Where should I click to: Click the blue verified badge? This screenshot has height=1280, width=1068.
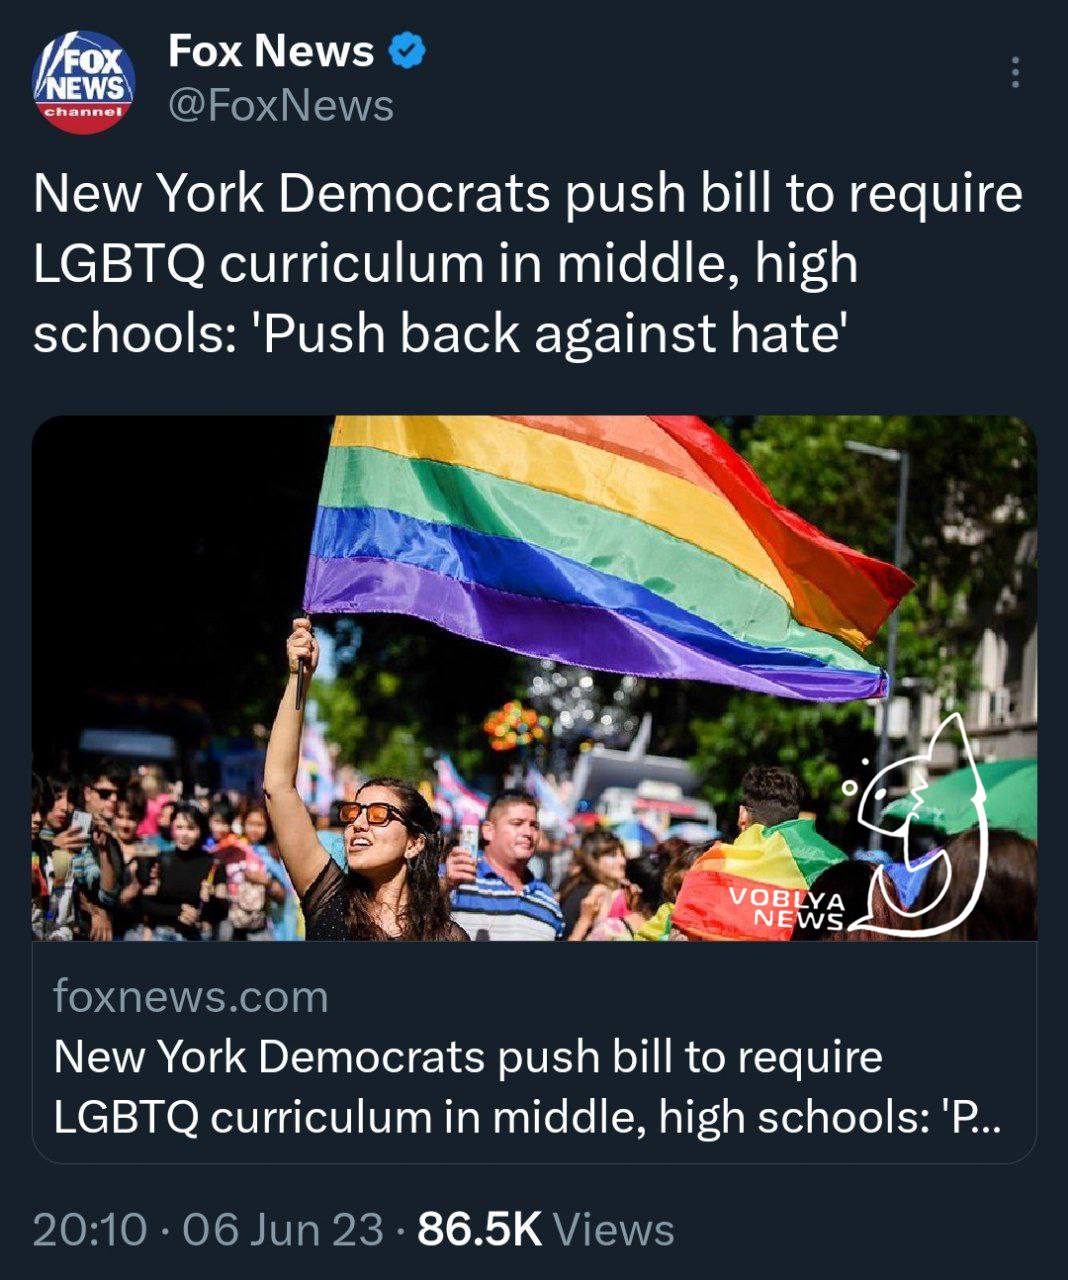pyautogui.click(x=407, y=51)
